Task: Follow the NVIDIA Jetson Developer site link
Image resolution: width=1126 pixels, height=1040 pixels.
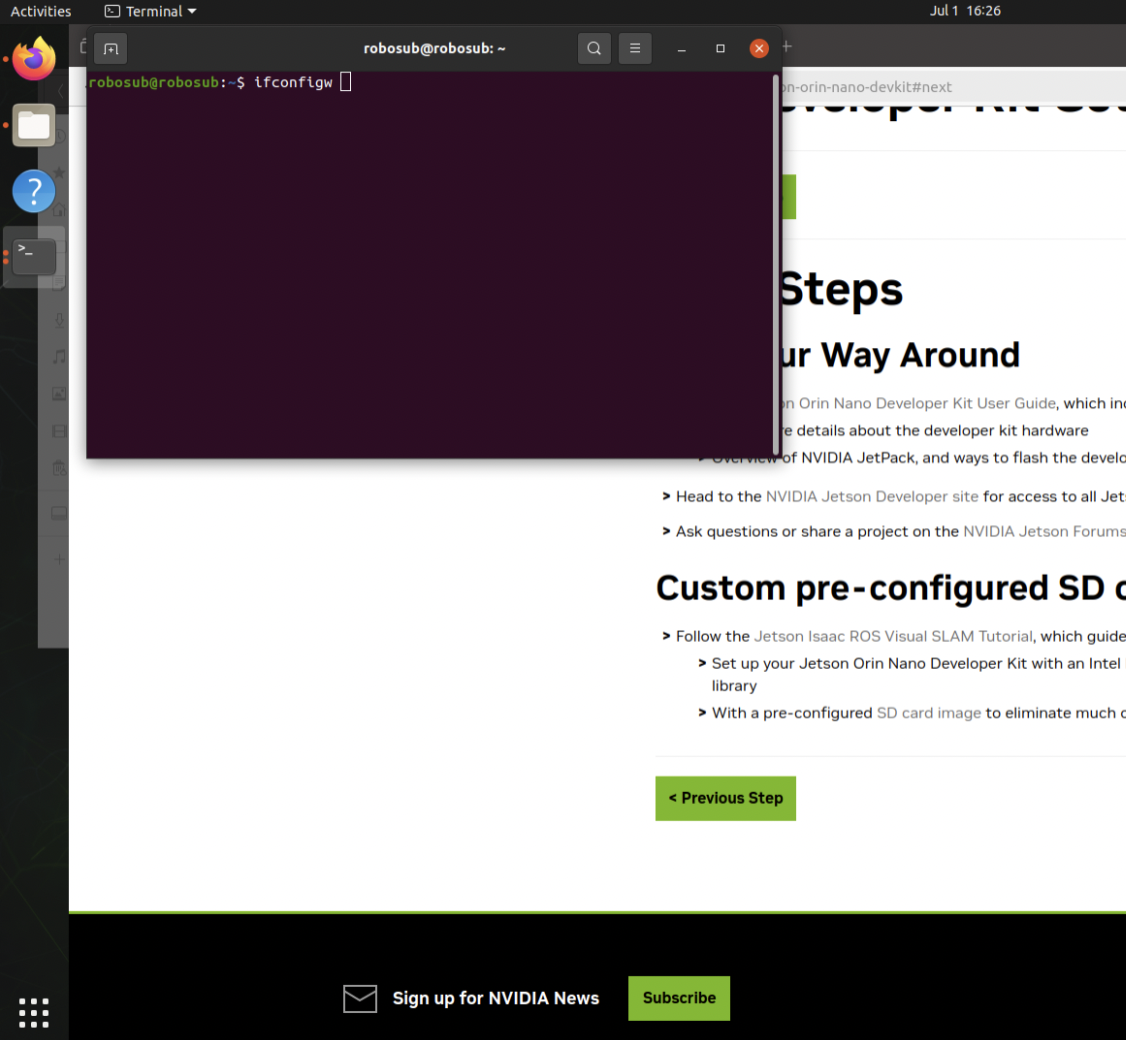Action: coord(872,497)
